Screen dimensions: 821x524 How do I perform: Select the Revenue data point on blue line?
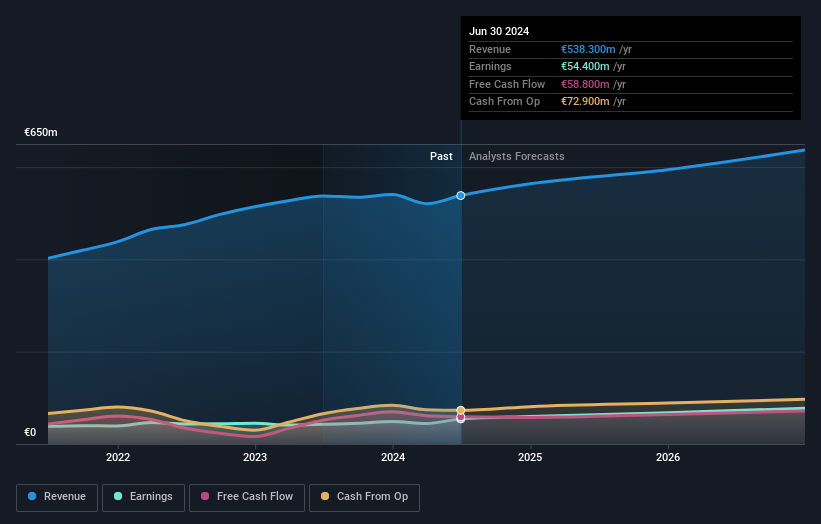(x=460, y=195)
